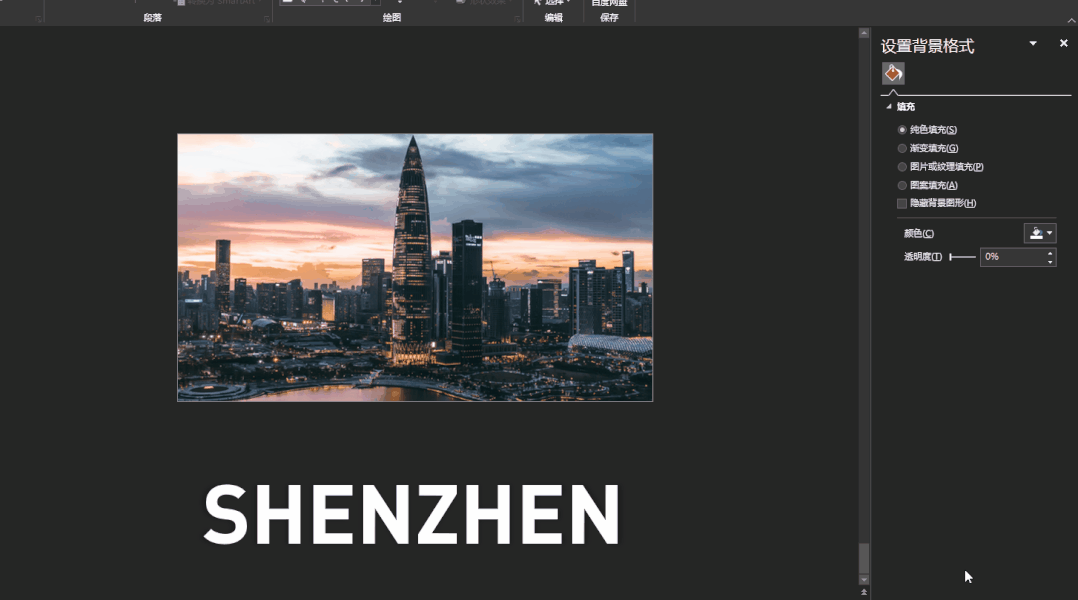Viewport: 1078px width, 600px height.
Task: Enable the 隐藏背景图形 checkbox
Action: click(x=902, y=203)
